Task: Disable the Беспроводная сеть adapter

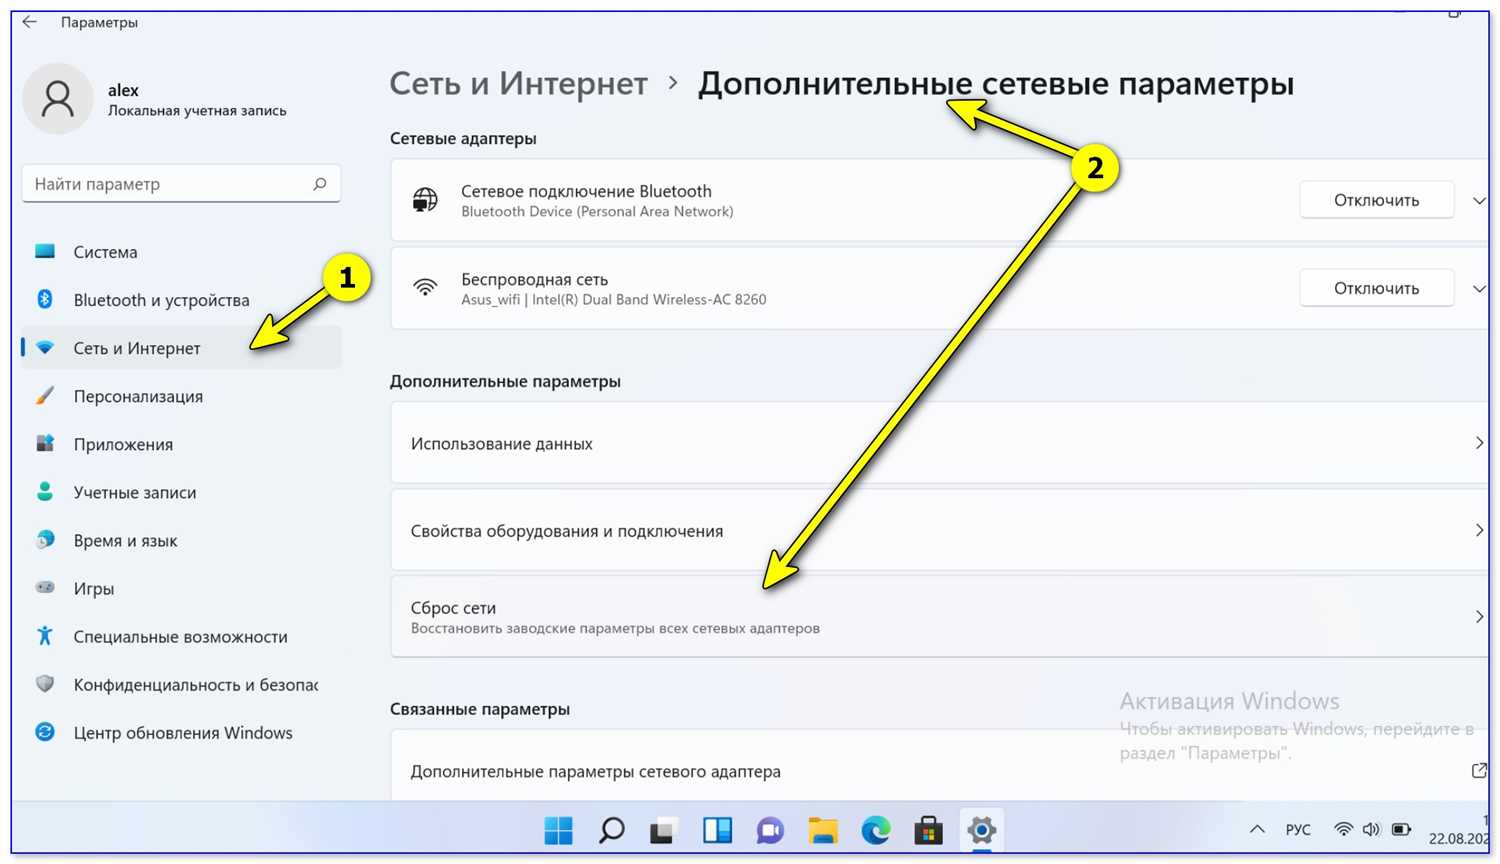Action: (x=1376, y=288)
